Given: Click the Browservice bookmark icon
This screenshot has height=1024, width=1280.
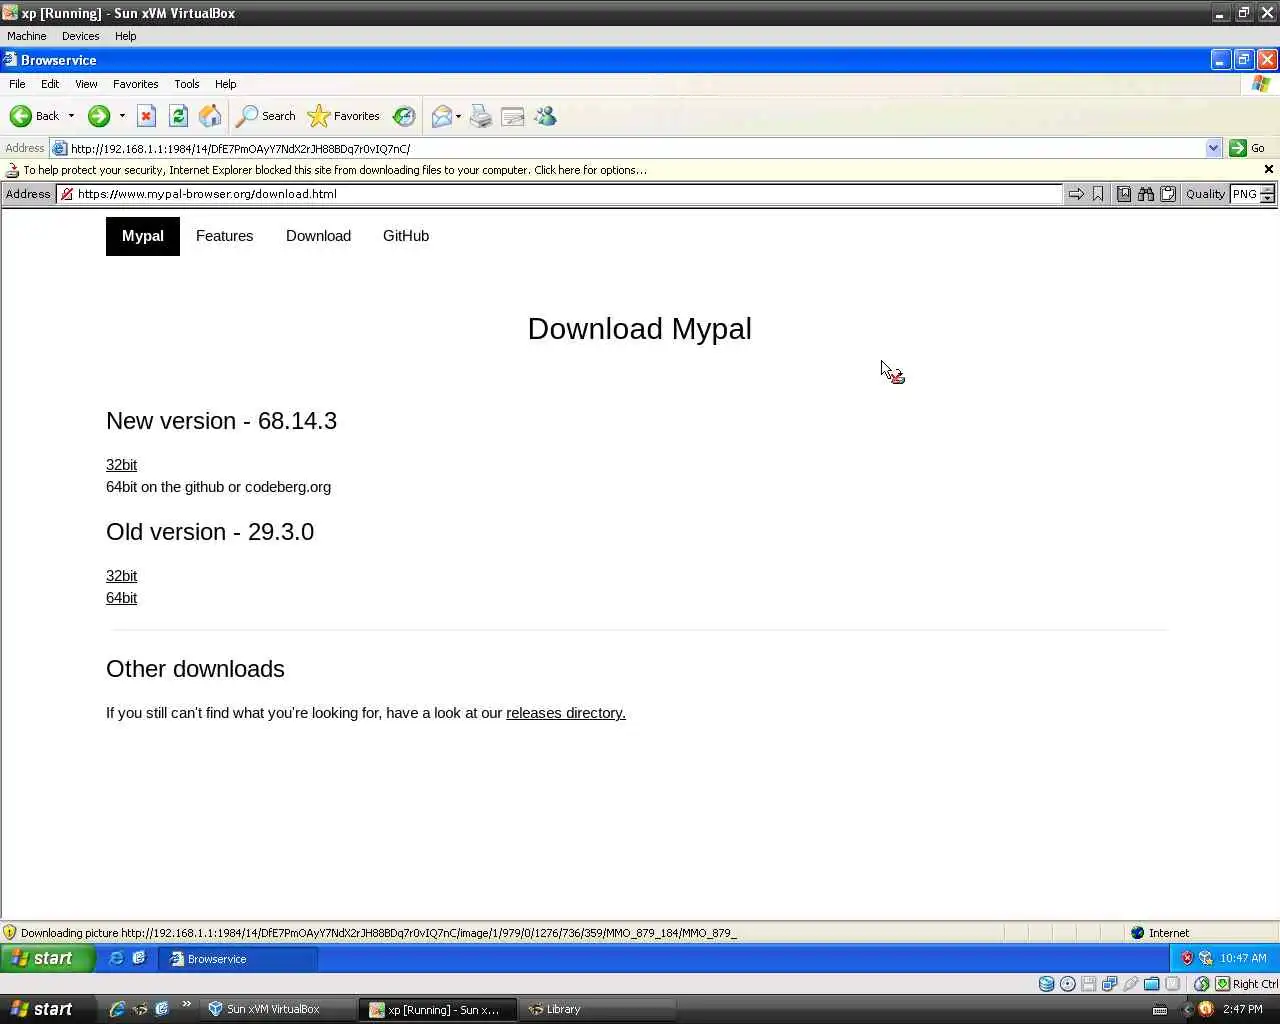Looking at the screenshot, I should point(1098,194).
